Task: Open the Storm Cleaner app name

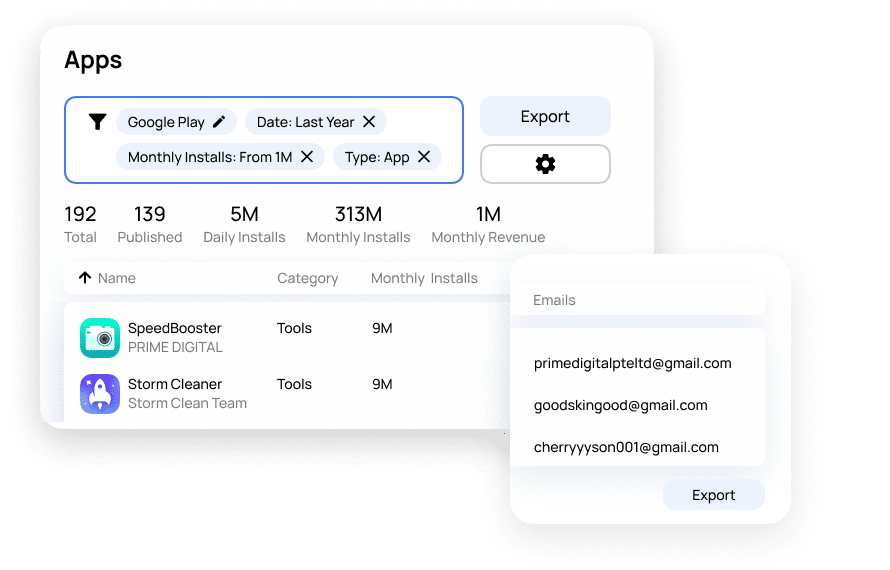Action: [175, 384]
